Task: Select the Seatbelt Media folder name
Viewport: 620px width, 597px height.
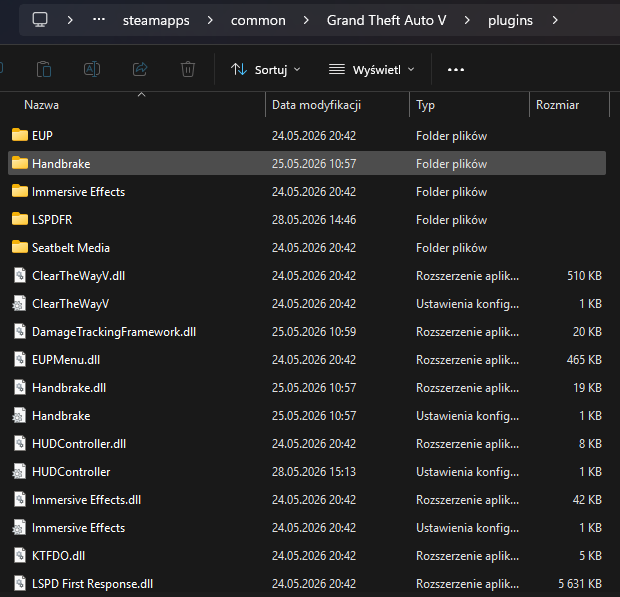Action: [x=71, y=248]
